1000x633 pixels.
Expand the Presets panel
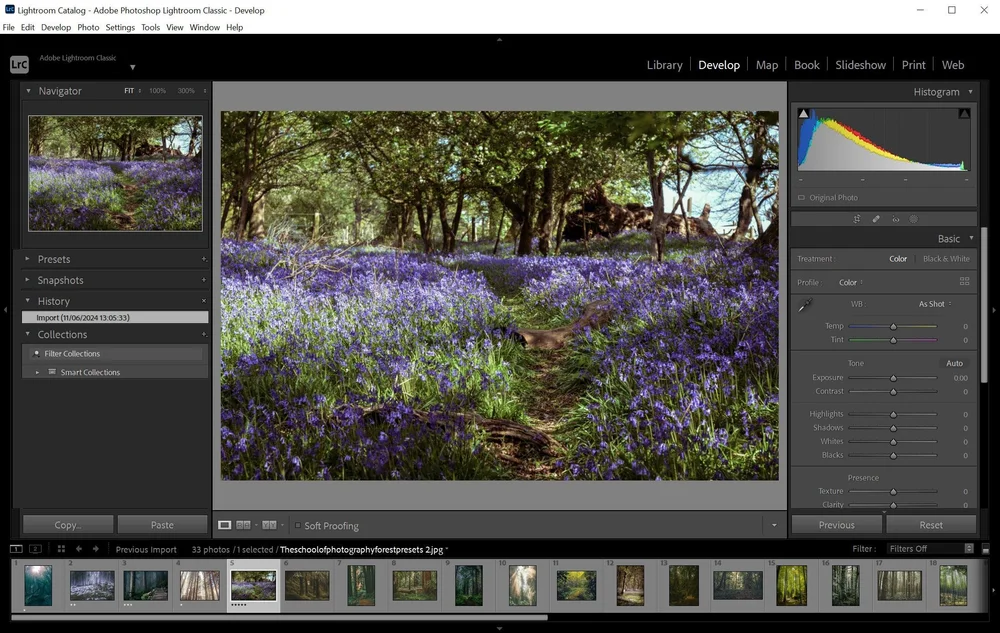(x=53, y=259)
